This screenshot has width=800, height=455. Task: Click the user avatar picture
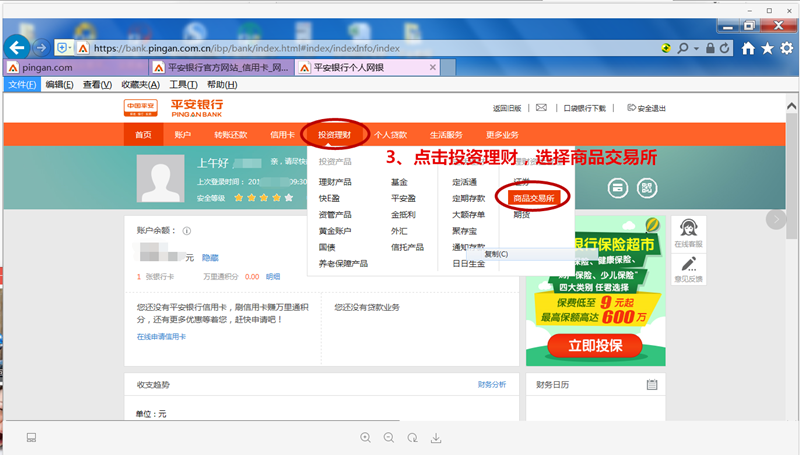tap(161, 179)
